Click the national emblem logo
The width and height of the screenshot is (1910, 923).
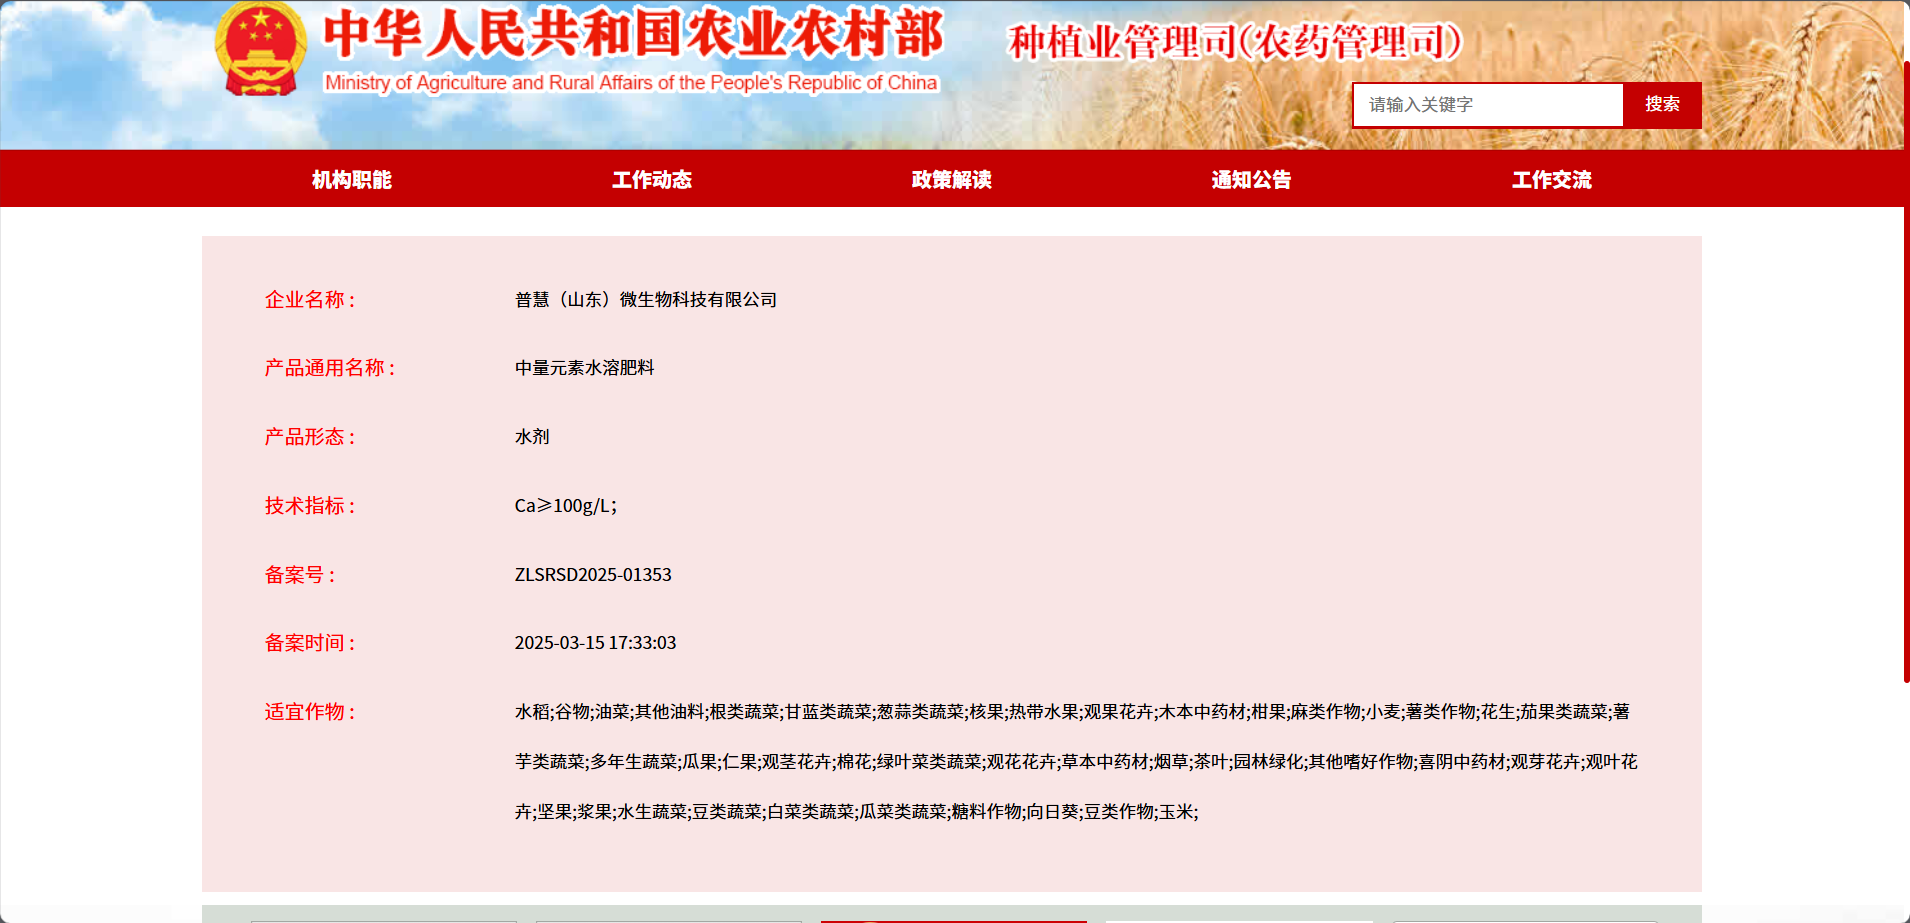pos(260,50)
